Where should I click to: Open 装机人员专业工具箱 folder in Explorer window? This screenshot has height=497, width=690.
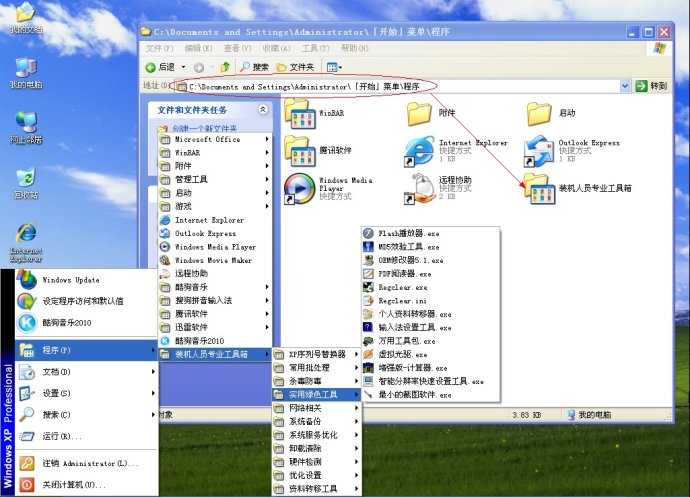(x=540, y=188)
